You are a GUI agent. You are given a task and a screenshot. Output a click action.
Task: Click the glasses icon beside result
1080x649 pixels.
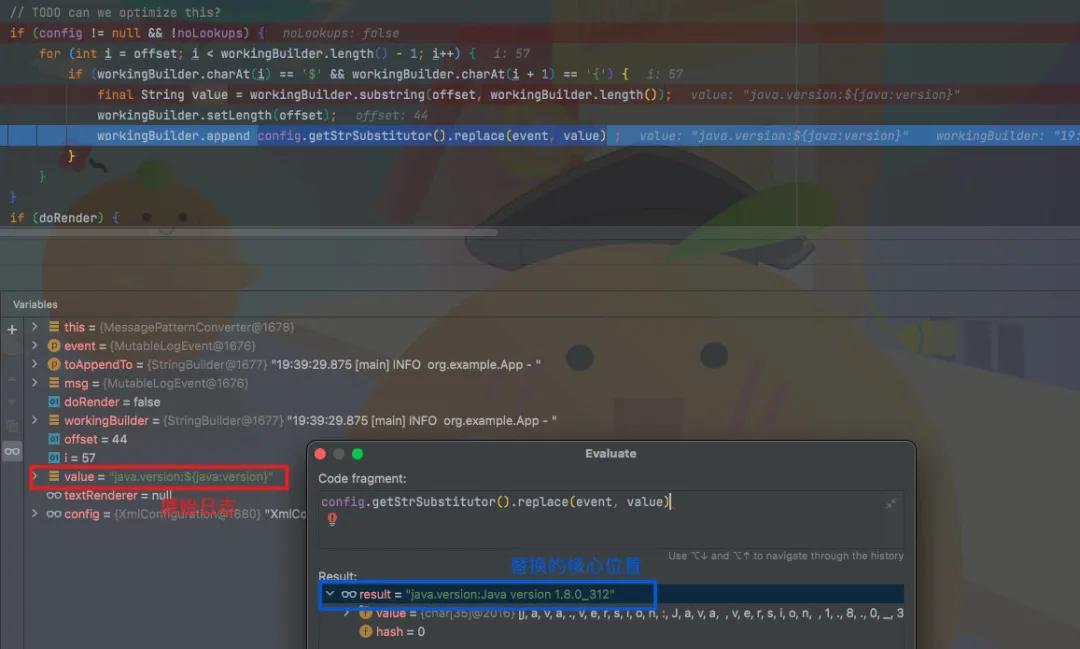pyautogui.click(x=349, y=594)
